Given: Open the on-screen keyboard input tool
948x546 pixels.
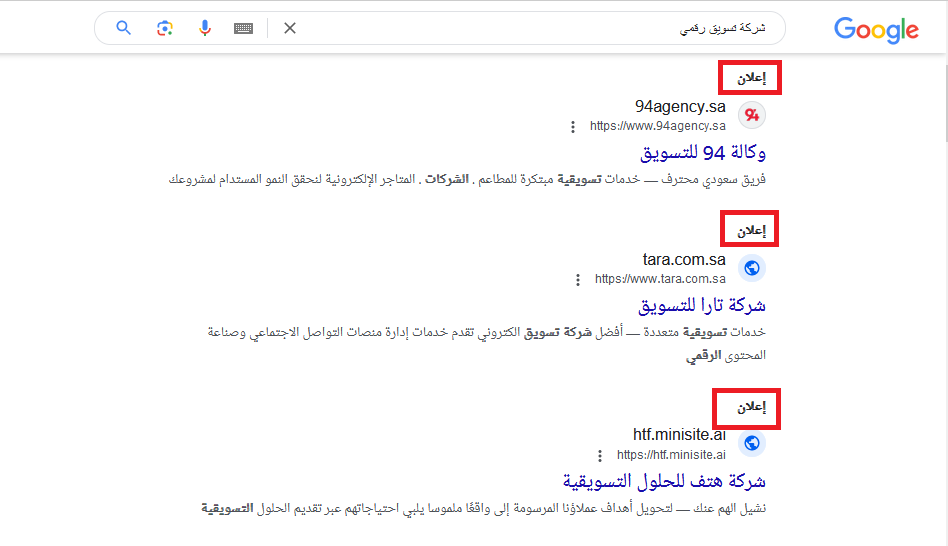Looking at the screenshot, I should [x=244, y=28].
